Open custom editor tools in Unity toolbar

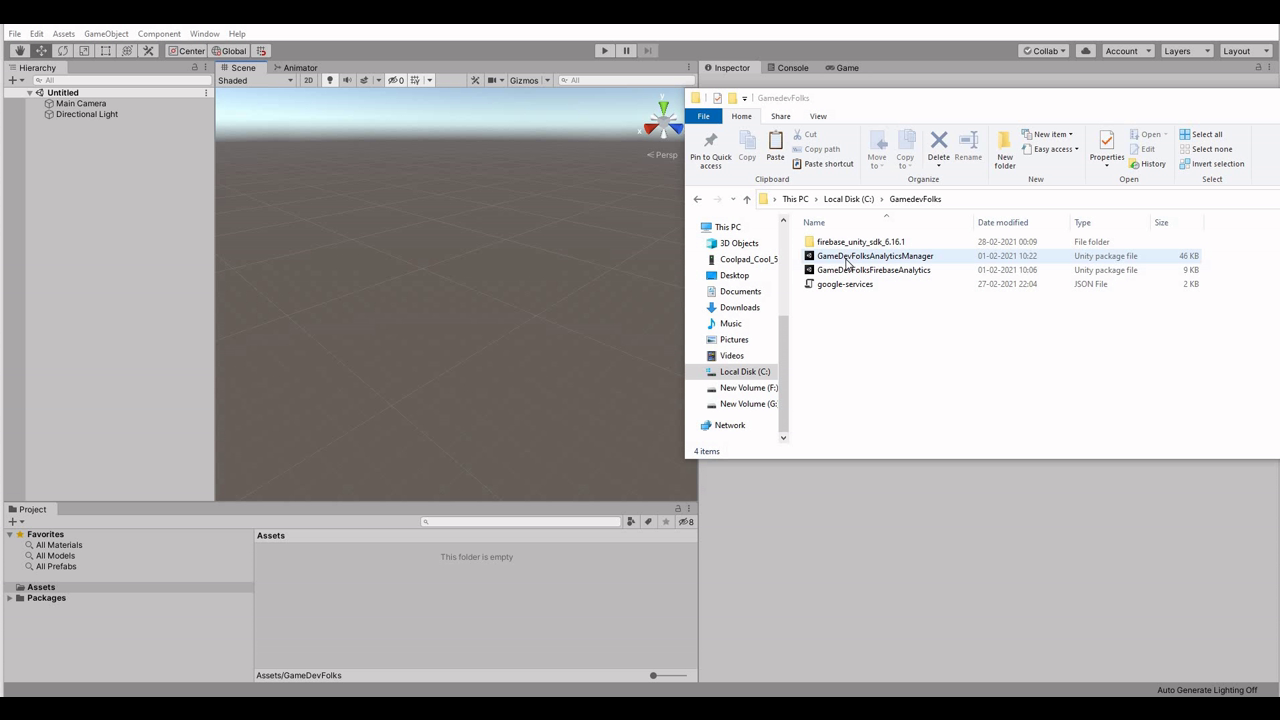click(148, 51)
